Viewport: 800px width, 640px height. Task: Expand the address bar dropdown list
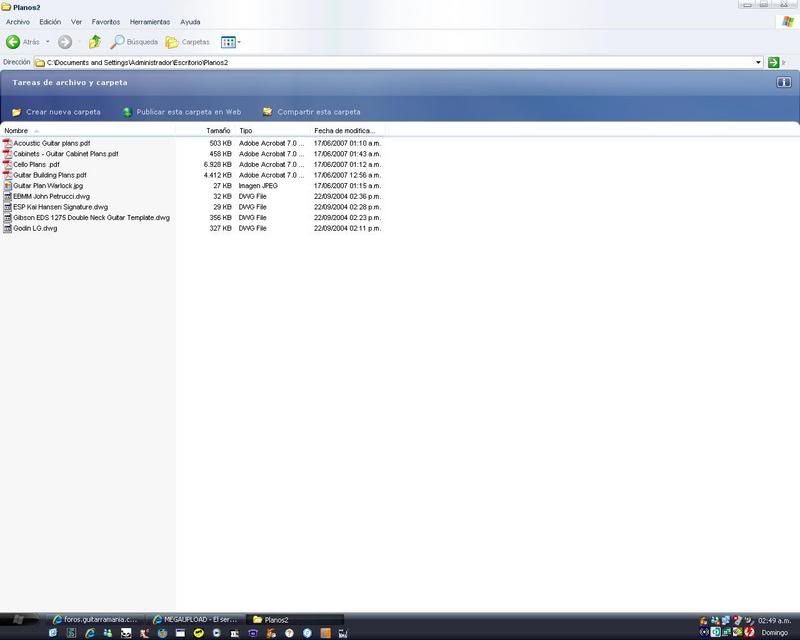758,62
